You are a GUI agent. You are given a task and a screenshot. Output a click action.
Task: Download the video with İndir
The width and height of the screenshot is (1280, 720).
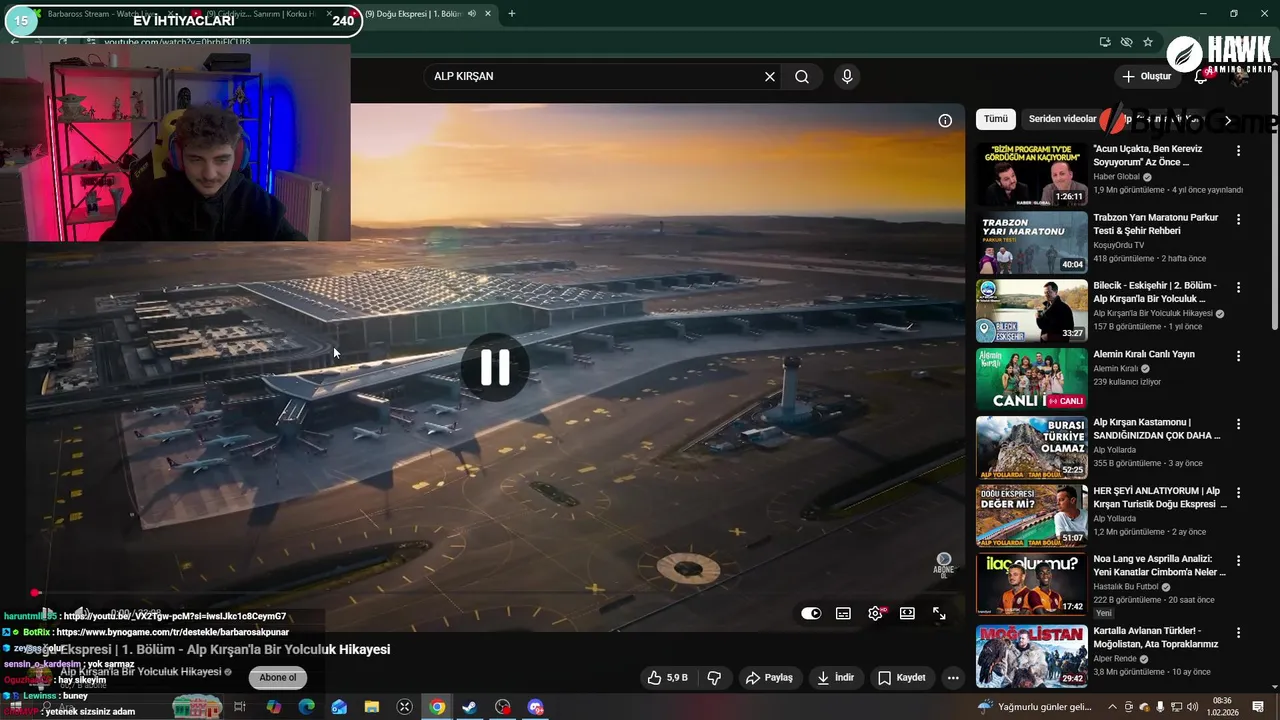pyautogui.click(x=835, y=678)
